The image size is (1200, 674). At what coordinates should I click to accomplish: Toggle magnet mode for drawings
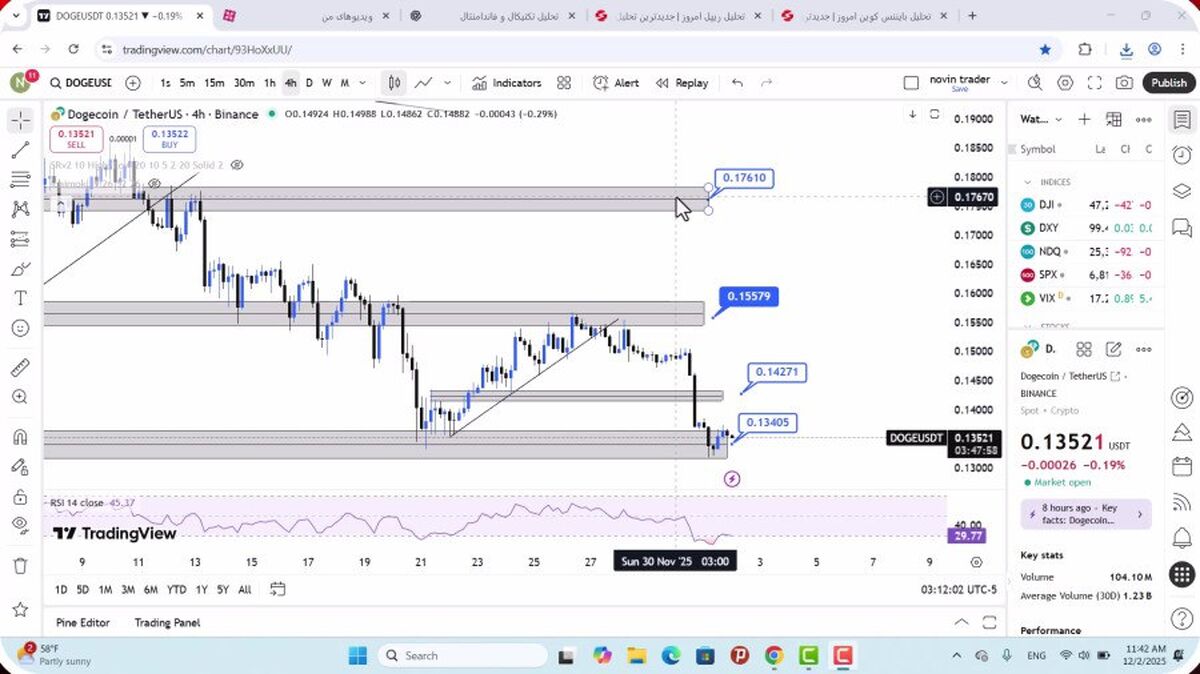(20, 437)
